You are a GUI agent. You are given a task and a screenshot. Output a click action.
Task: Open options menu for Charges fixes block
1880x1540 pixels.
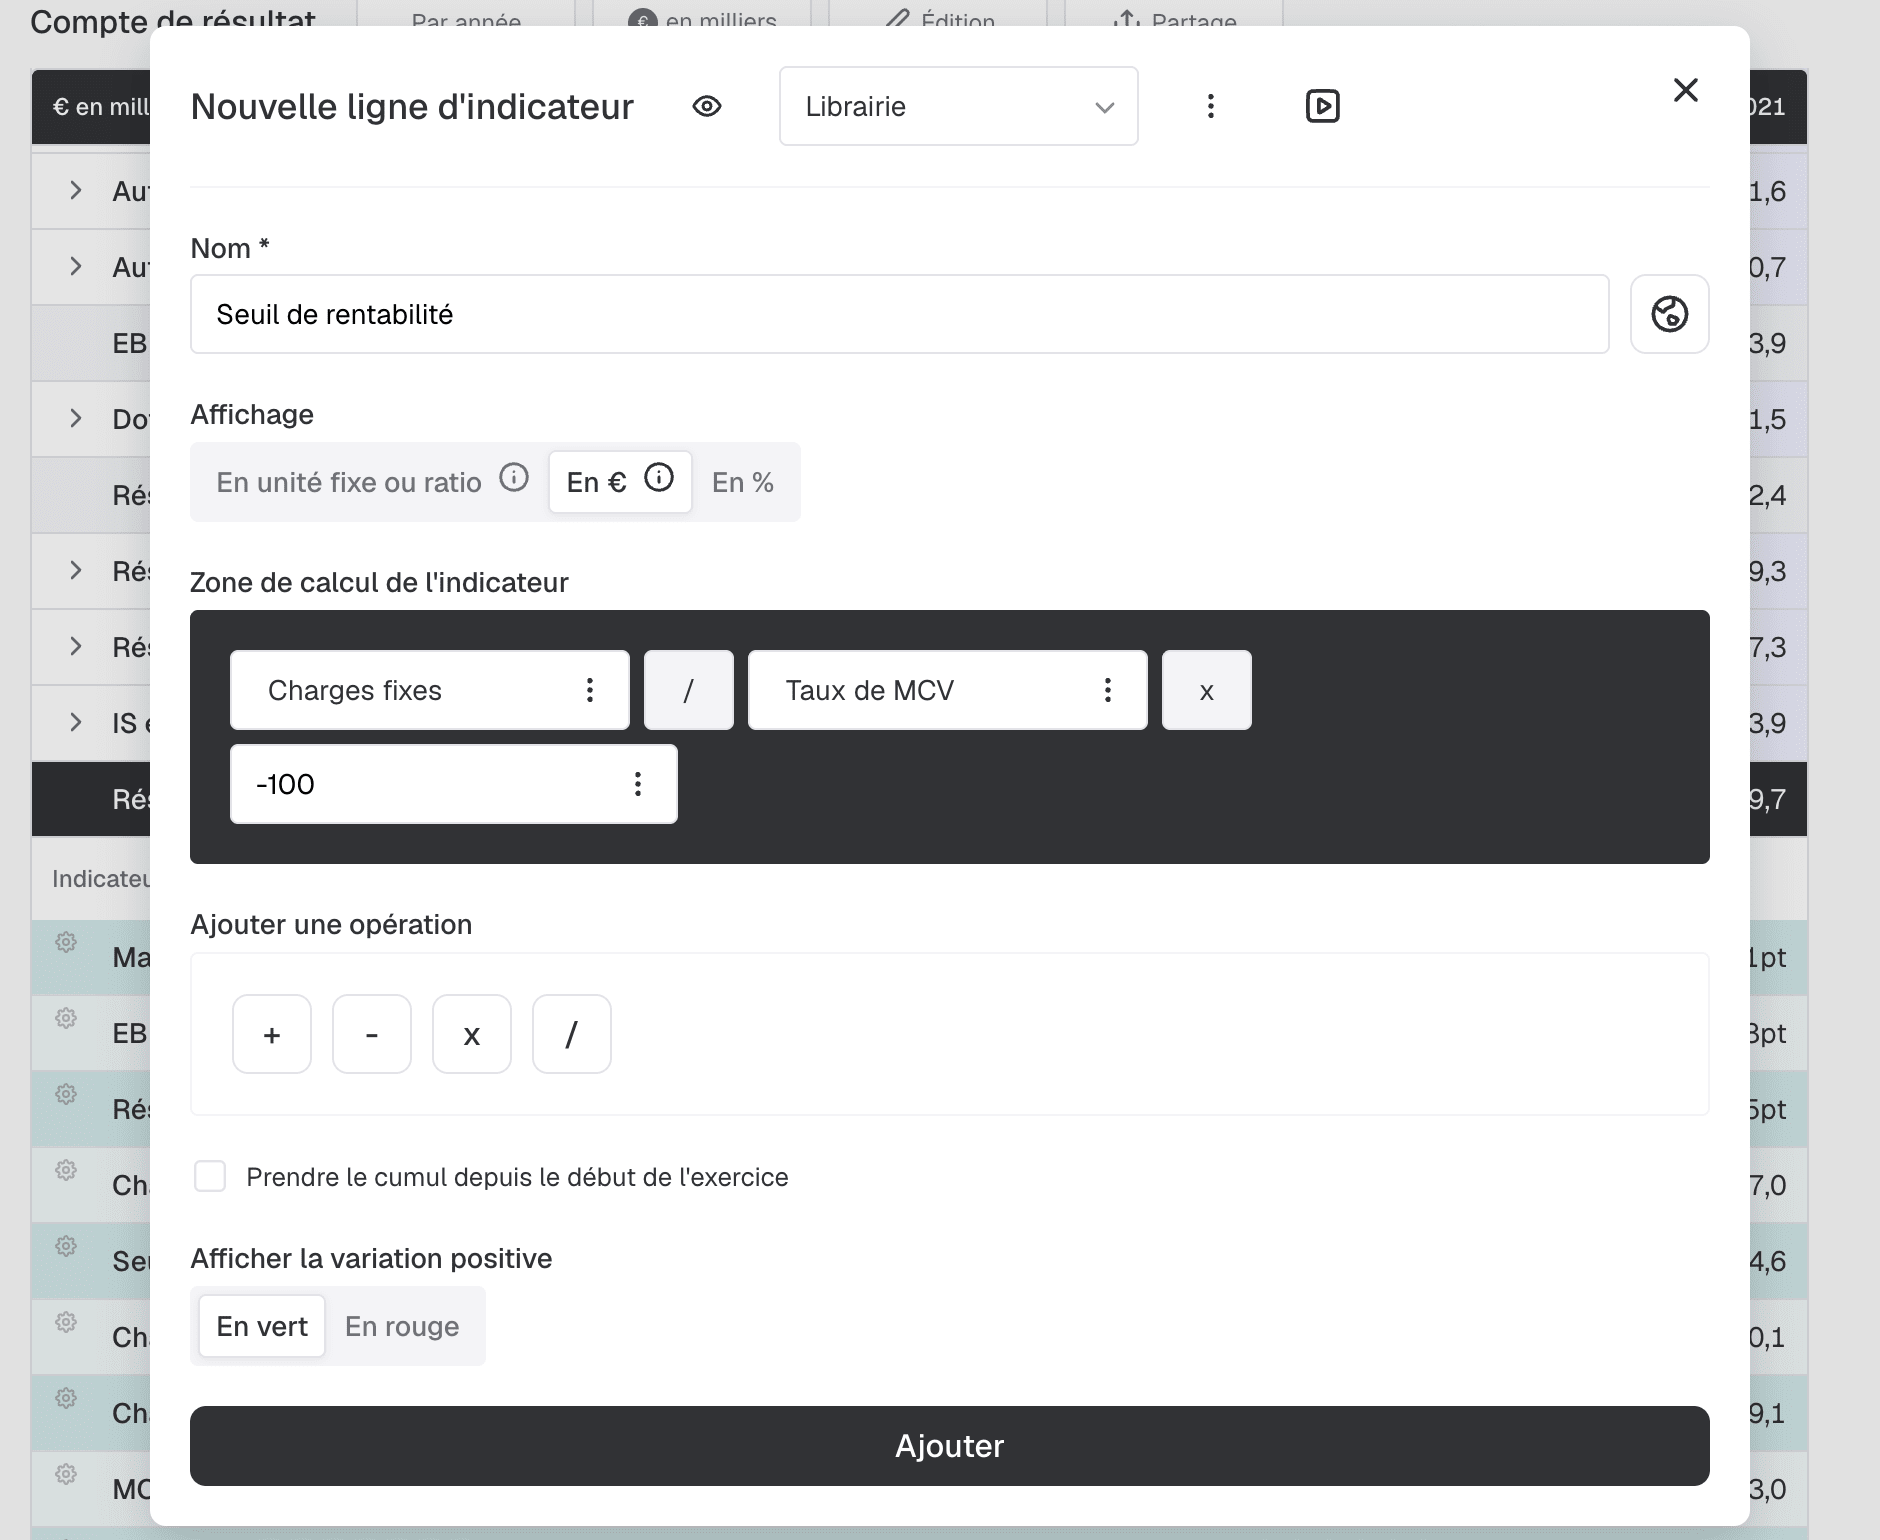[590, 690]
